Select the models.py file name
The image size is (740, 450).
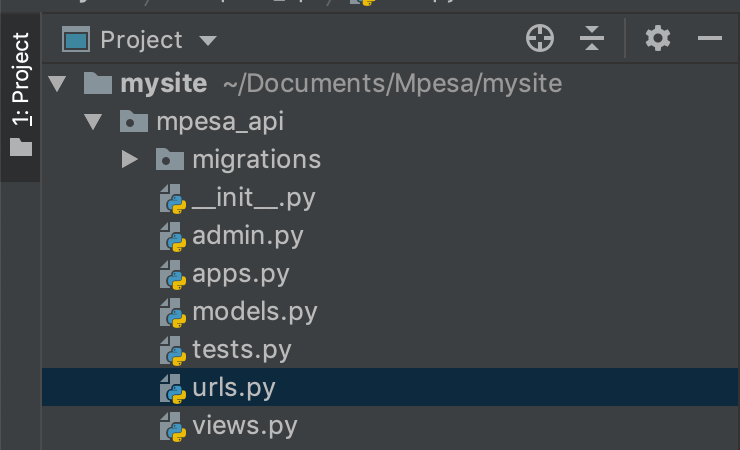(x=255, y=312)
